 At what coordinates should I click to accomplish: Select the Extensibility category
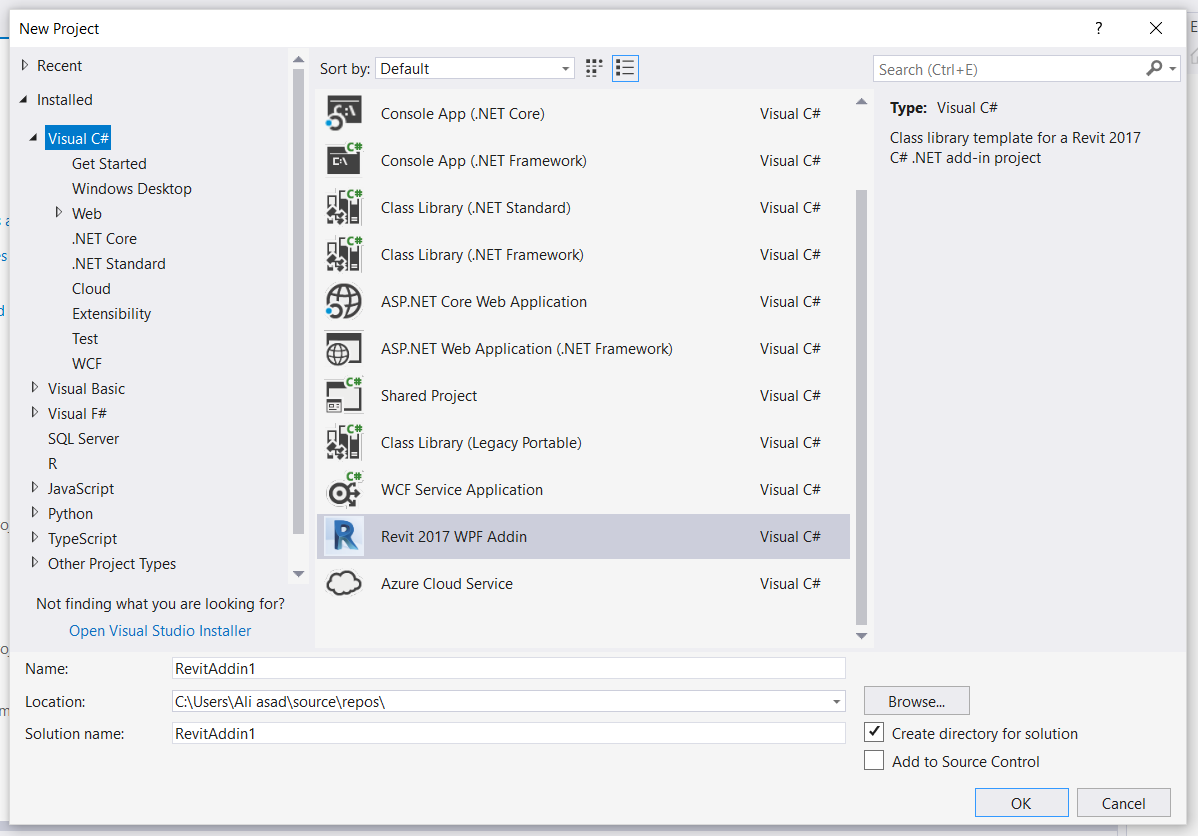click(111, 313)
